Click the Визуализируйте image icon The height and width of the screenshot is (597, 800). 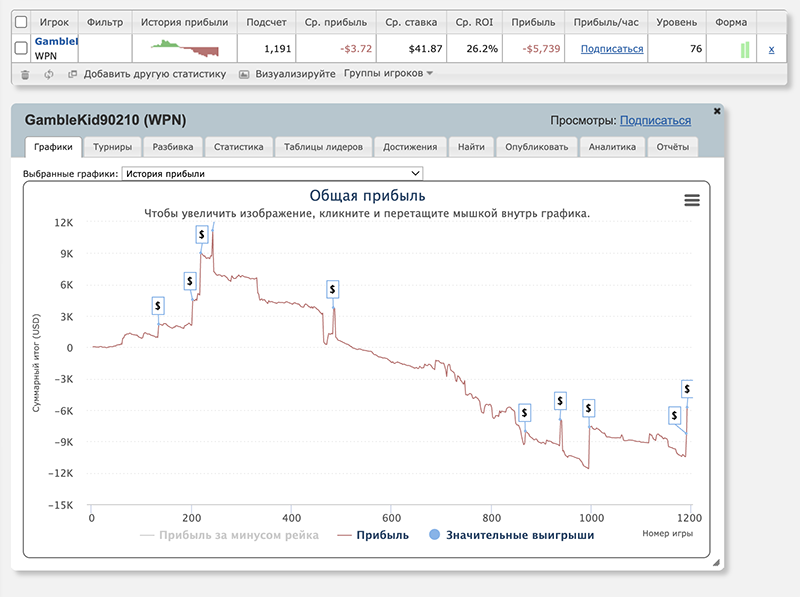tap(244, 74)
